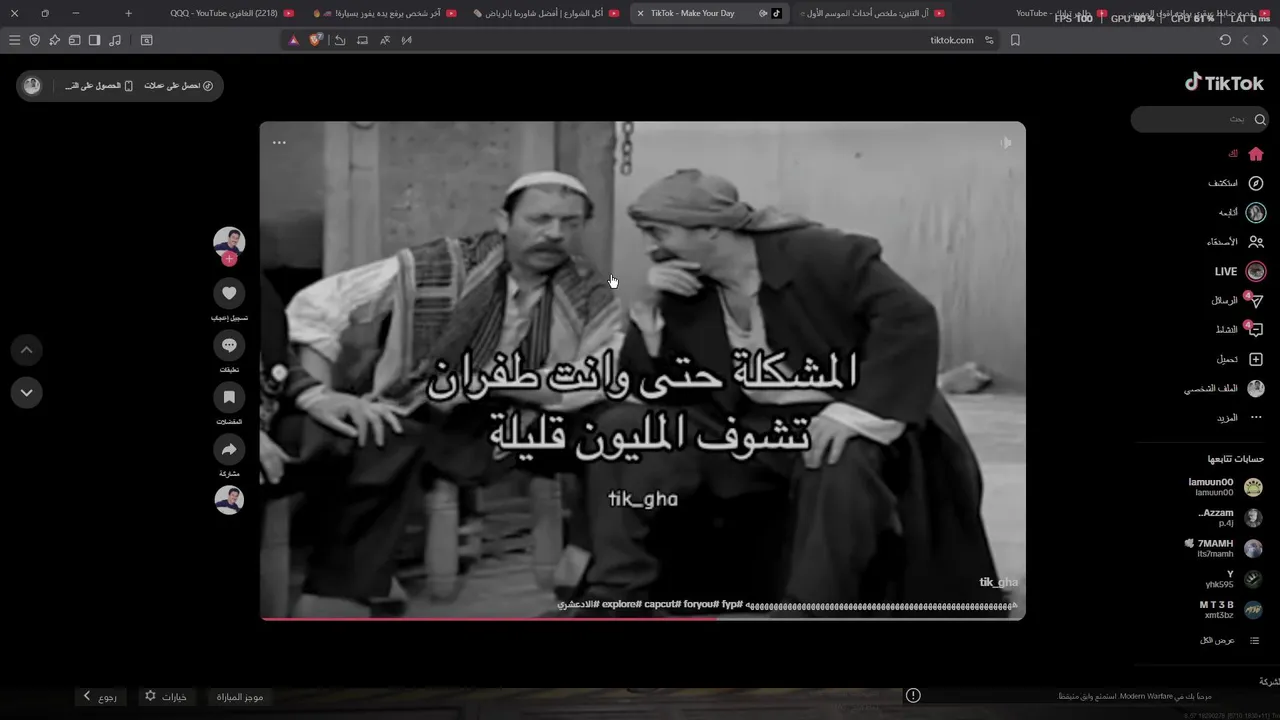Open TikTok Messages paper-plane icon
The width and height of the screenshot is (1280, 720).
(1256, 301)
